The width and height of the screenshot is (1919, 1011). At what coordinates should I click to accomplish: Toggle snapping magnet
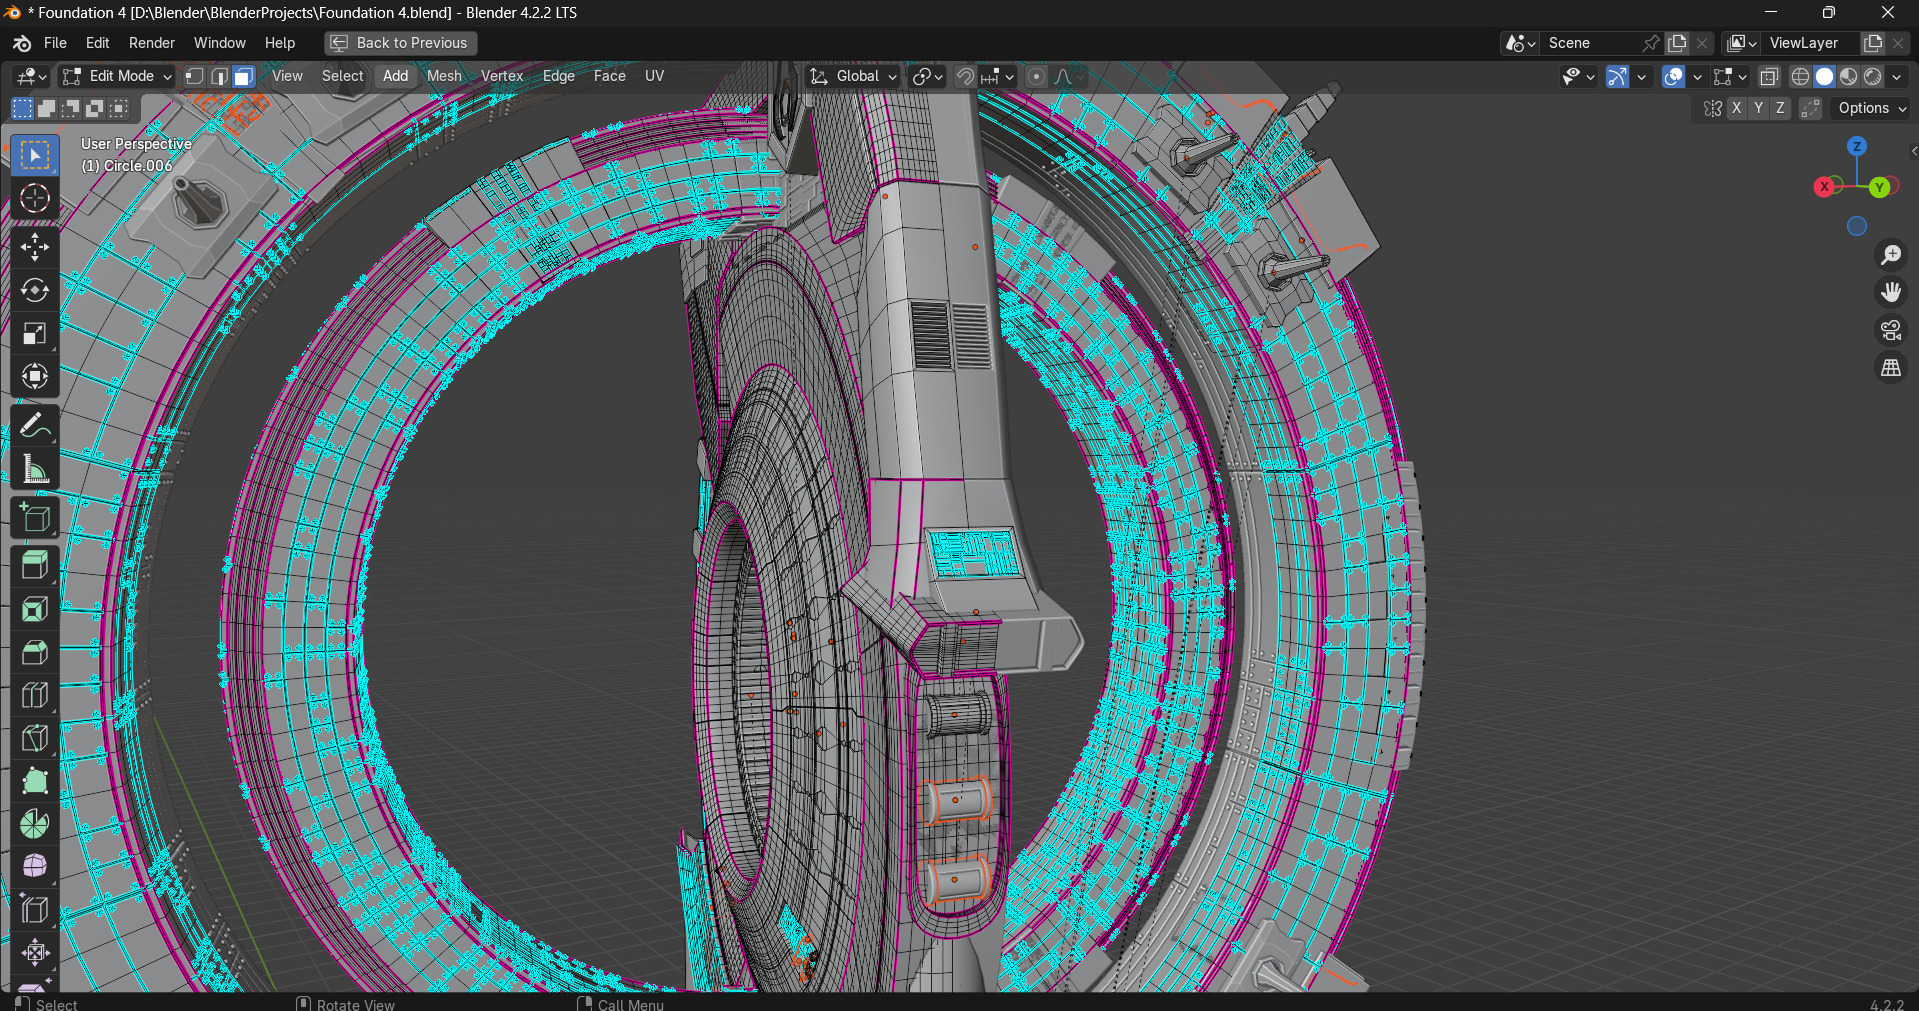(965, 76)
